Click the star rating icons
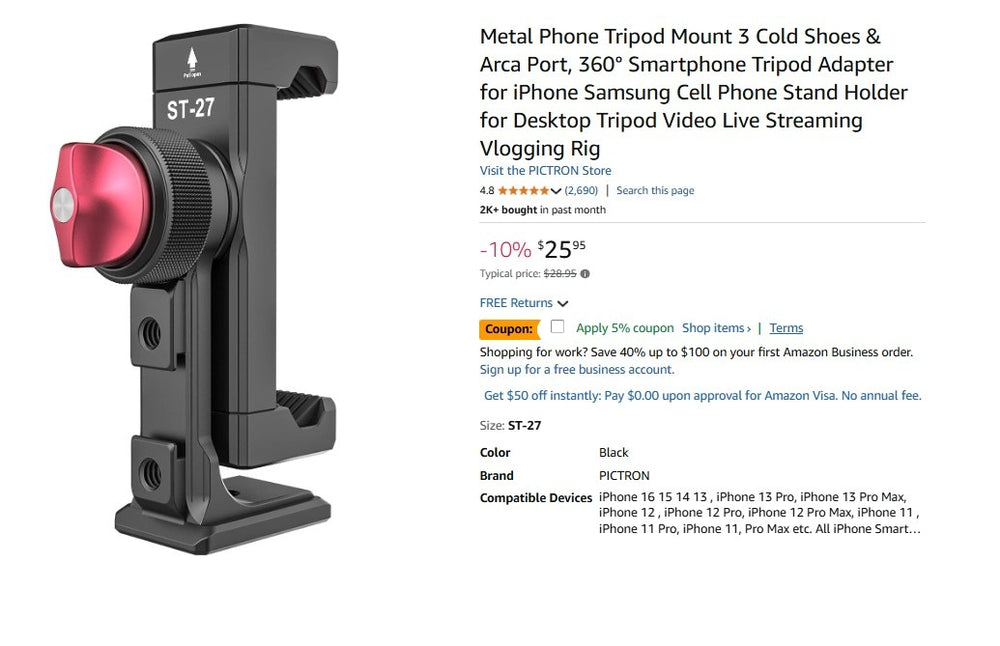The width and height of the screenshot is (1000, 646). 523,191
